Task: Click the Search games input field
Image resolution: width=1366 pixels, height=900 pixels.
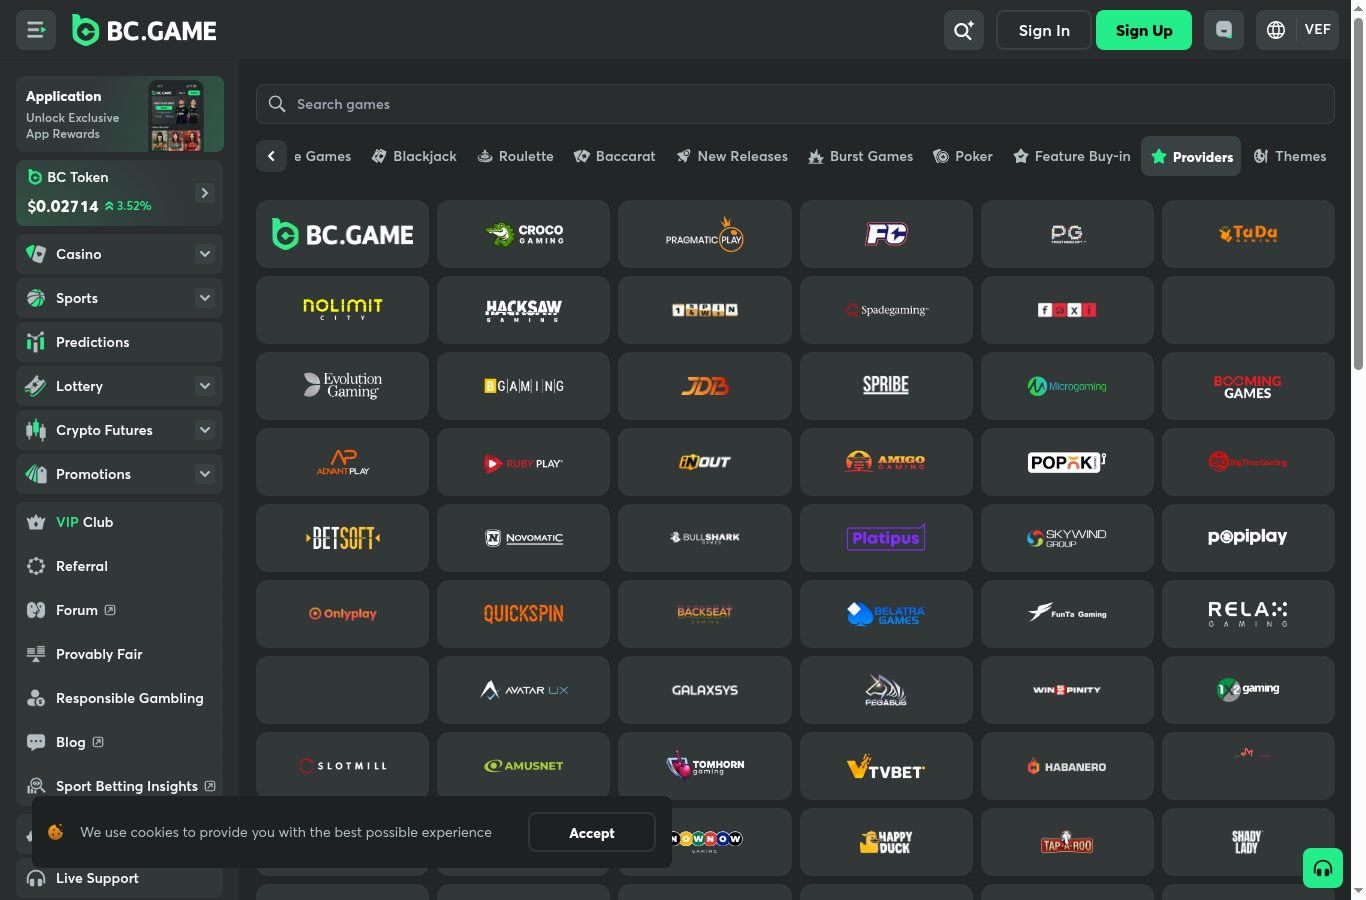Action: point(795,104)
